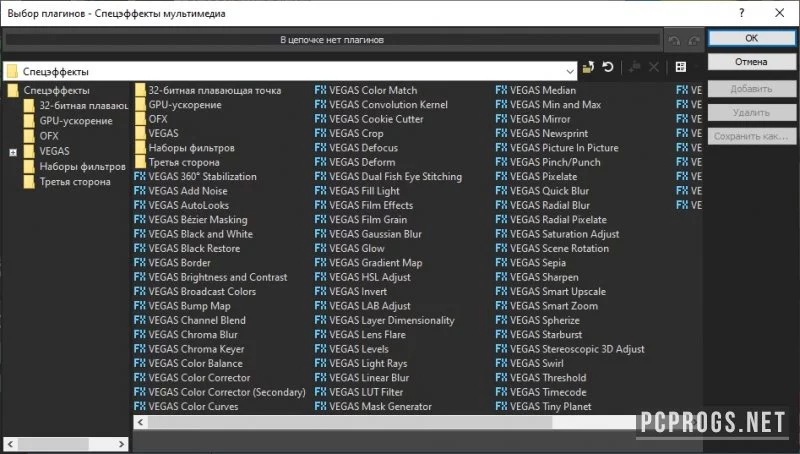800x454 pixels.
Task: Open Третья сторона folder in list
Action: click(x=178, y=162)
